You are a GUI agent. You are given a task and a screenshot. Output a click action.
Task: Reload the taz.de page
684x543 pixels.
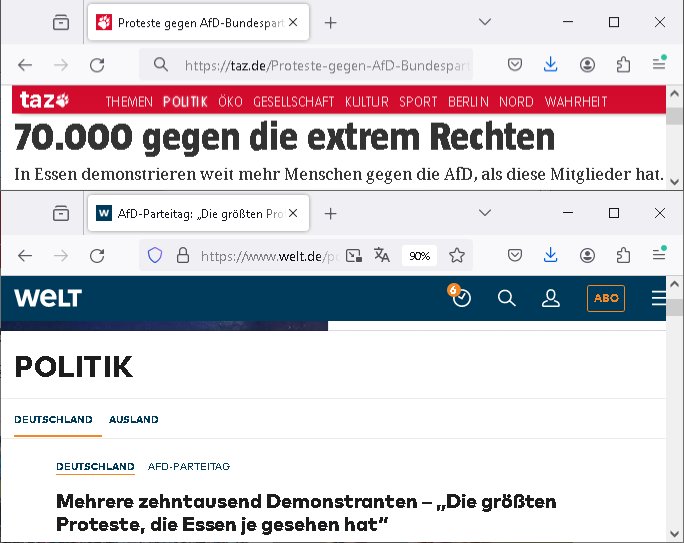(x=97, y=65)
